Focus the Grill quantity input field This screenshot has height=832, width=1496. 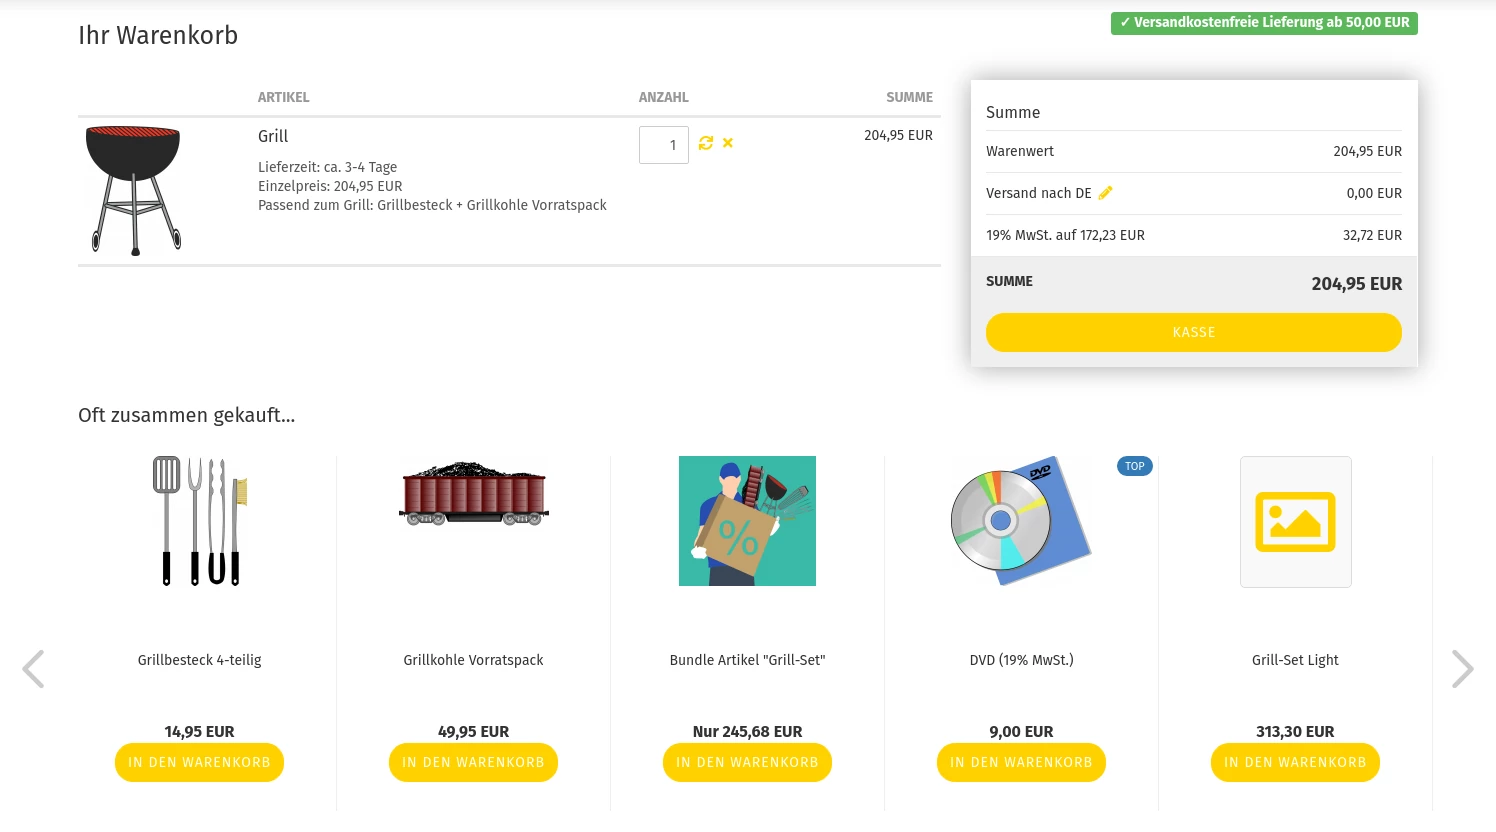point(664,145)
